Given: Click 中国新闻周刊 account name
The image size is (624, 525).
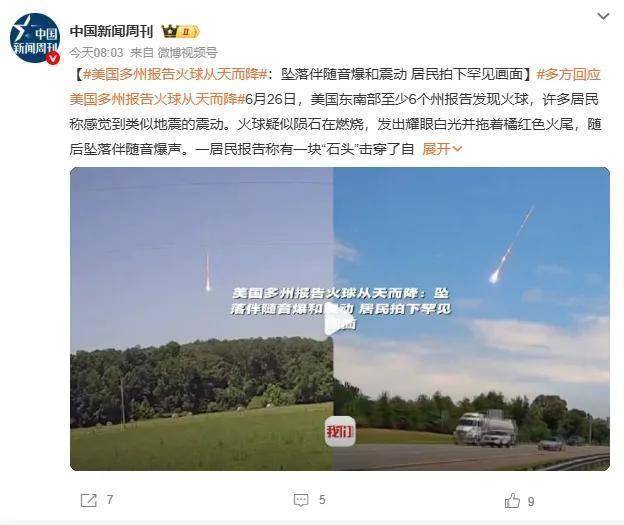Looking at the screenshot, I should pyautogui.click(x=111, y=31).
